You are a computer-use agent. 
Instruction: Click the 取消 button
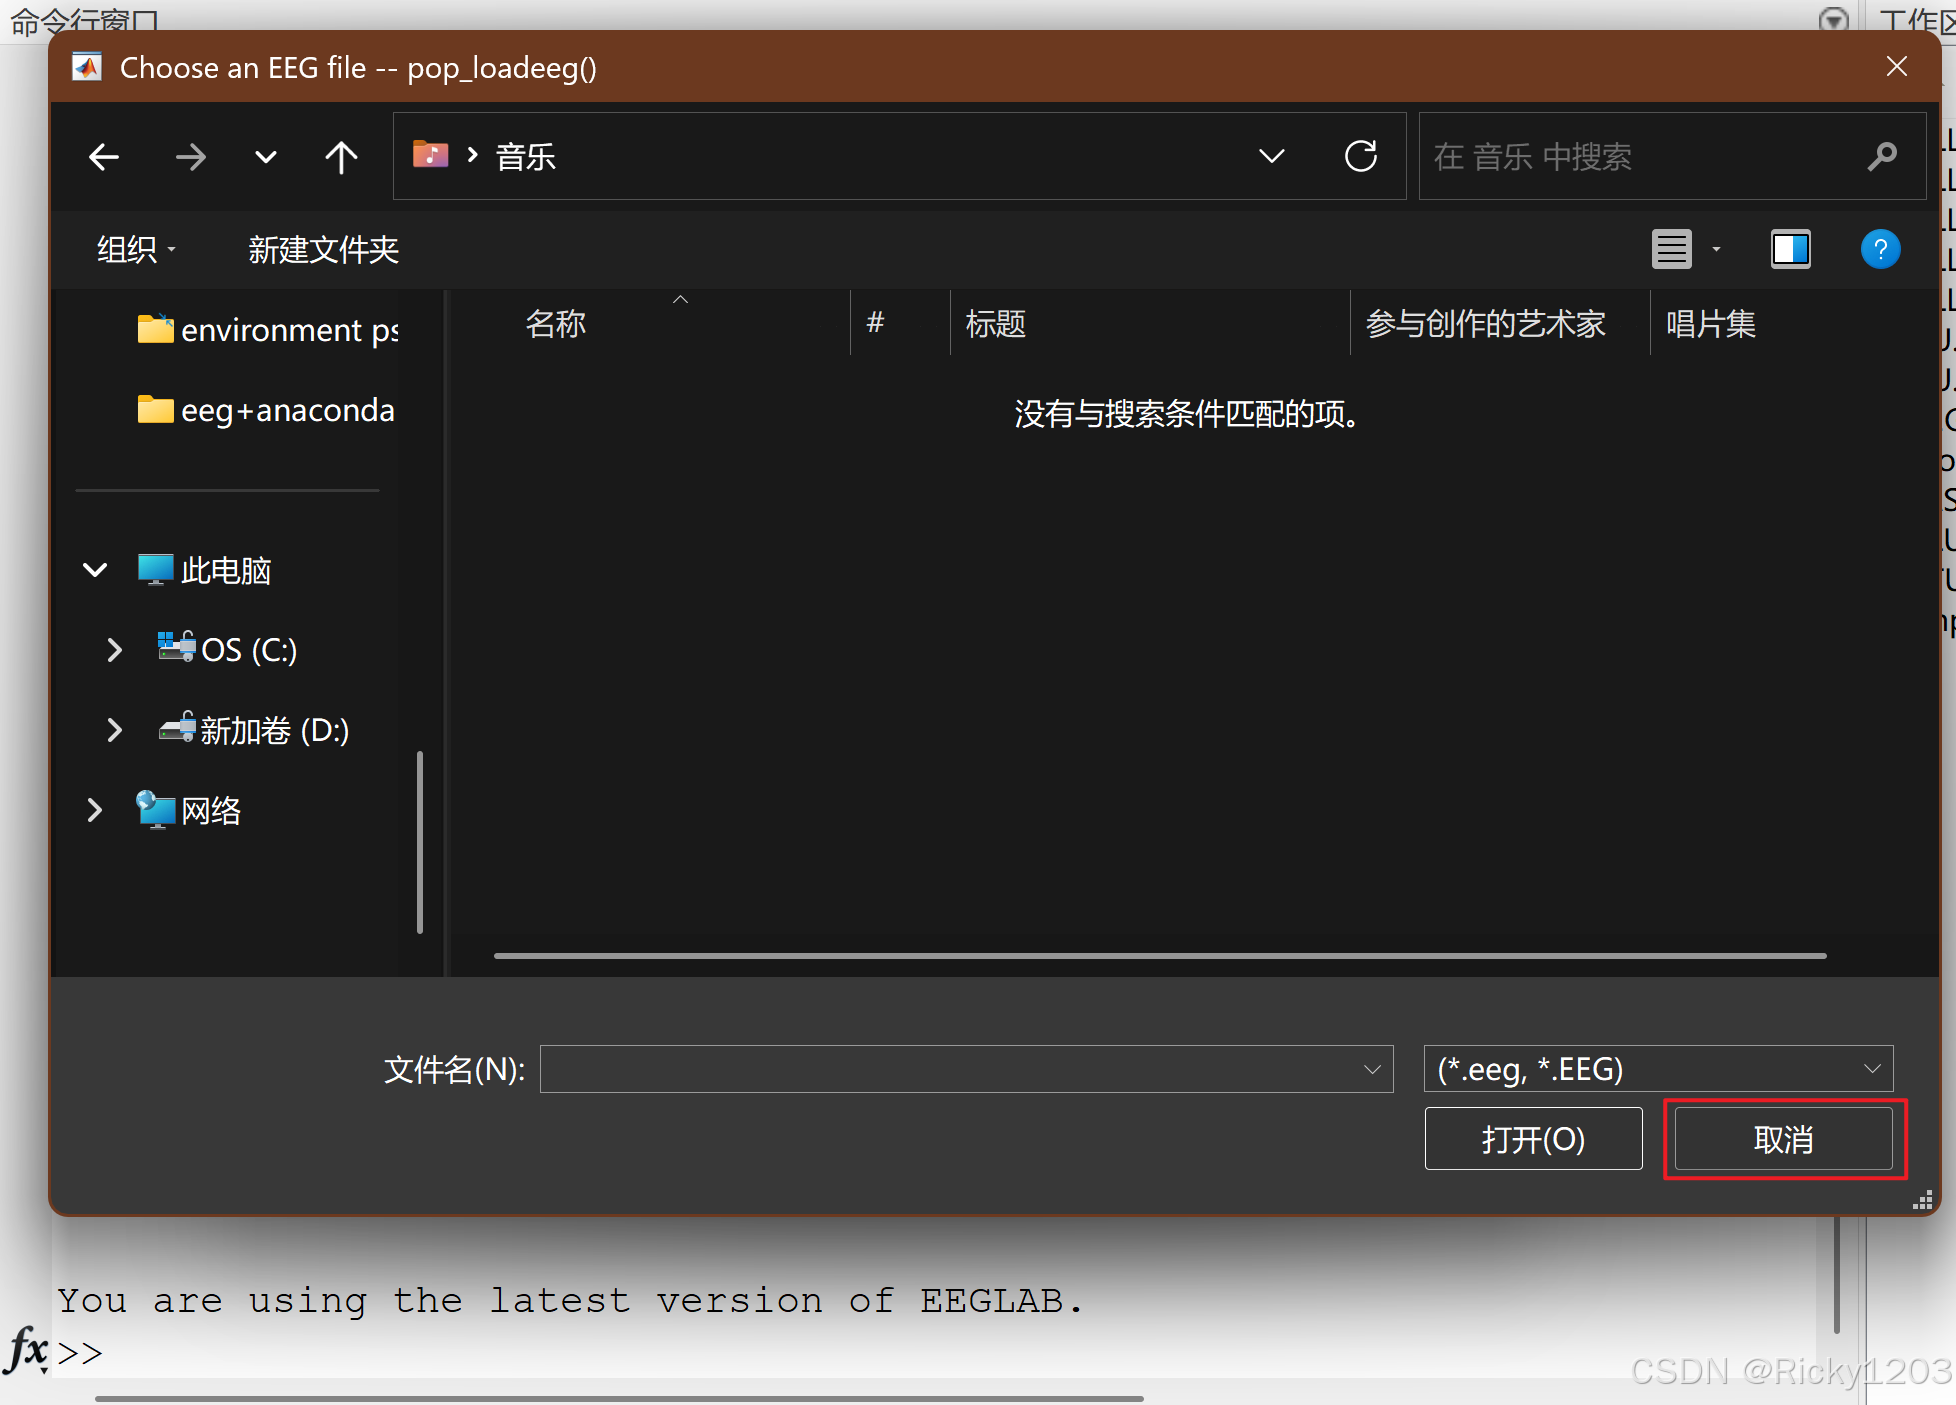pos(1784,1139)
